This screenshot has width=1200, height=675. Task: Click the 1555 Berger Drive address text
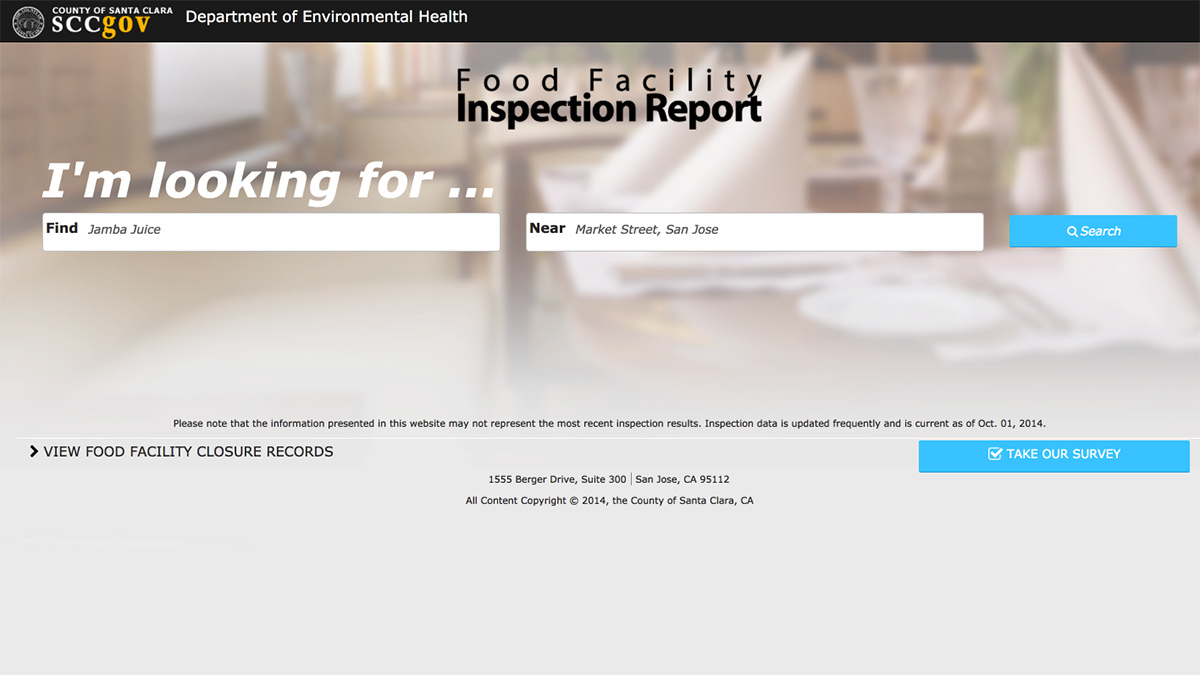point(557,480)
